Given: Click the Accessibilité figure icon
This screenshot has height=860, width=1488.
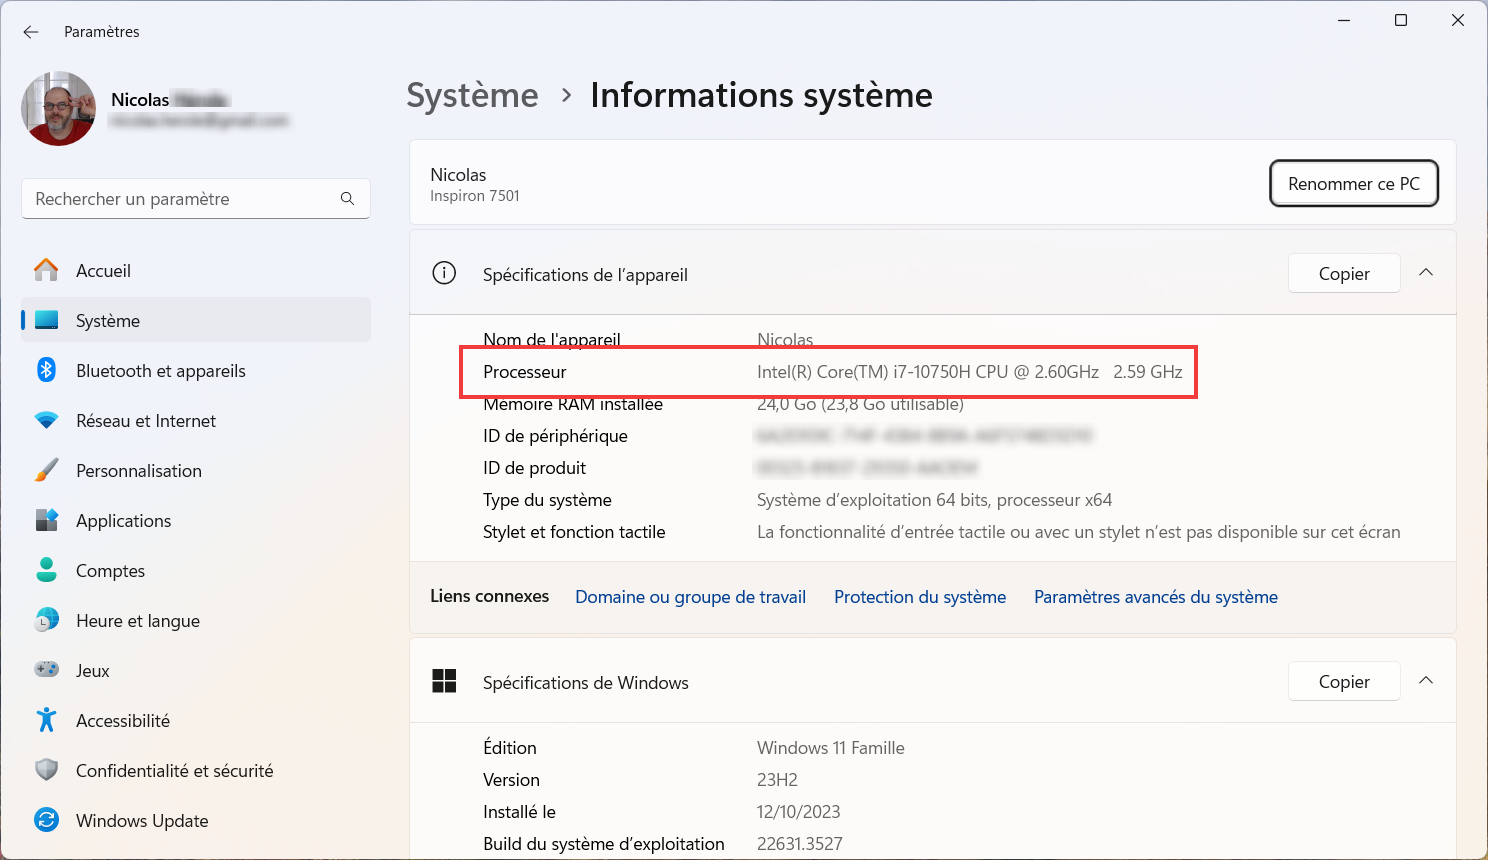Looking at the screenshot, I should coord(46,720).
